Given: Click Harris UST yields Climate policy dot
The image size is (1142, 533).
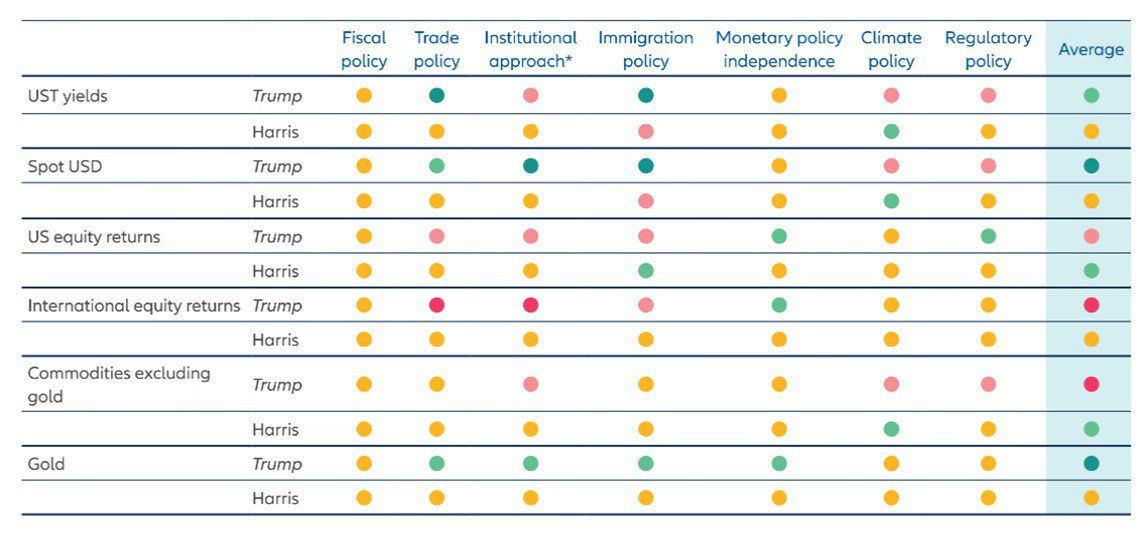Looking at the screenshot, I should coord(891,131).
